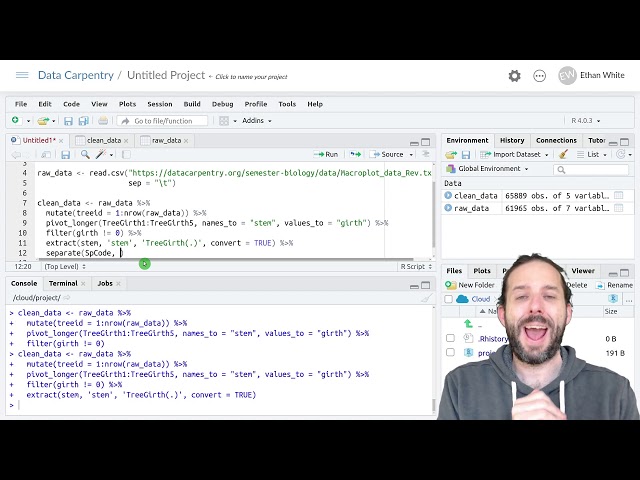Click the Environment search box
The width and height of the screenshot is (640, 480).
tap(591, 169)
